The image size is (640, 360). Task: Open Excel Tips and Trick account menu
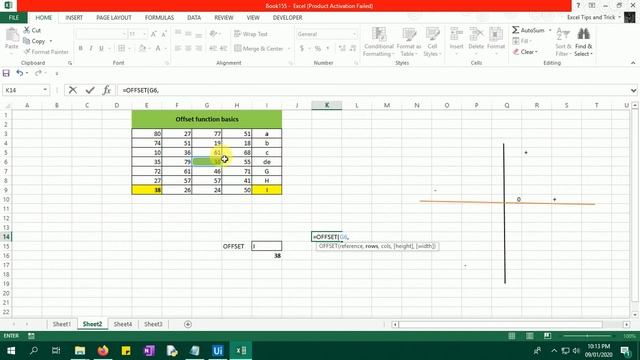tap(594, 17)
